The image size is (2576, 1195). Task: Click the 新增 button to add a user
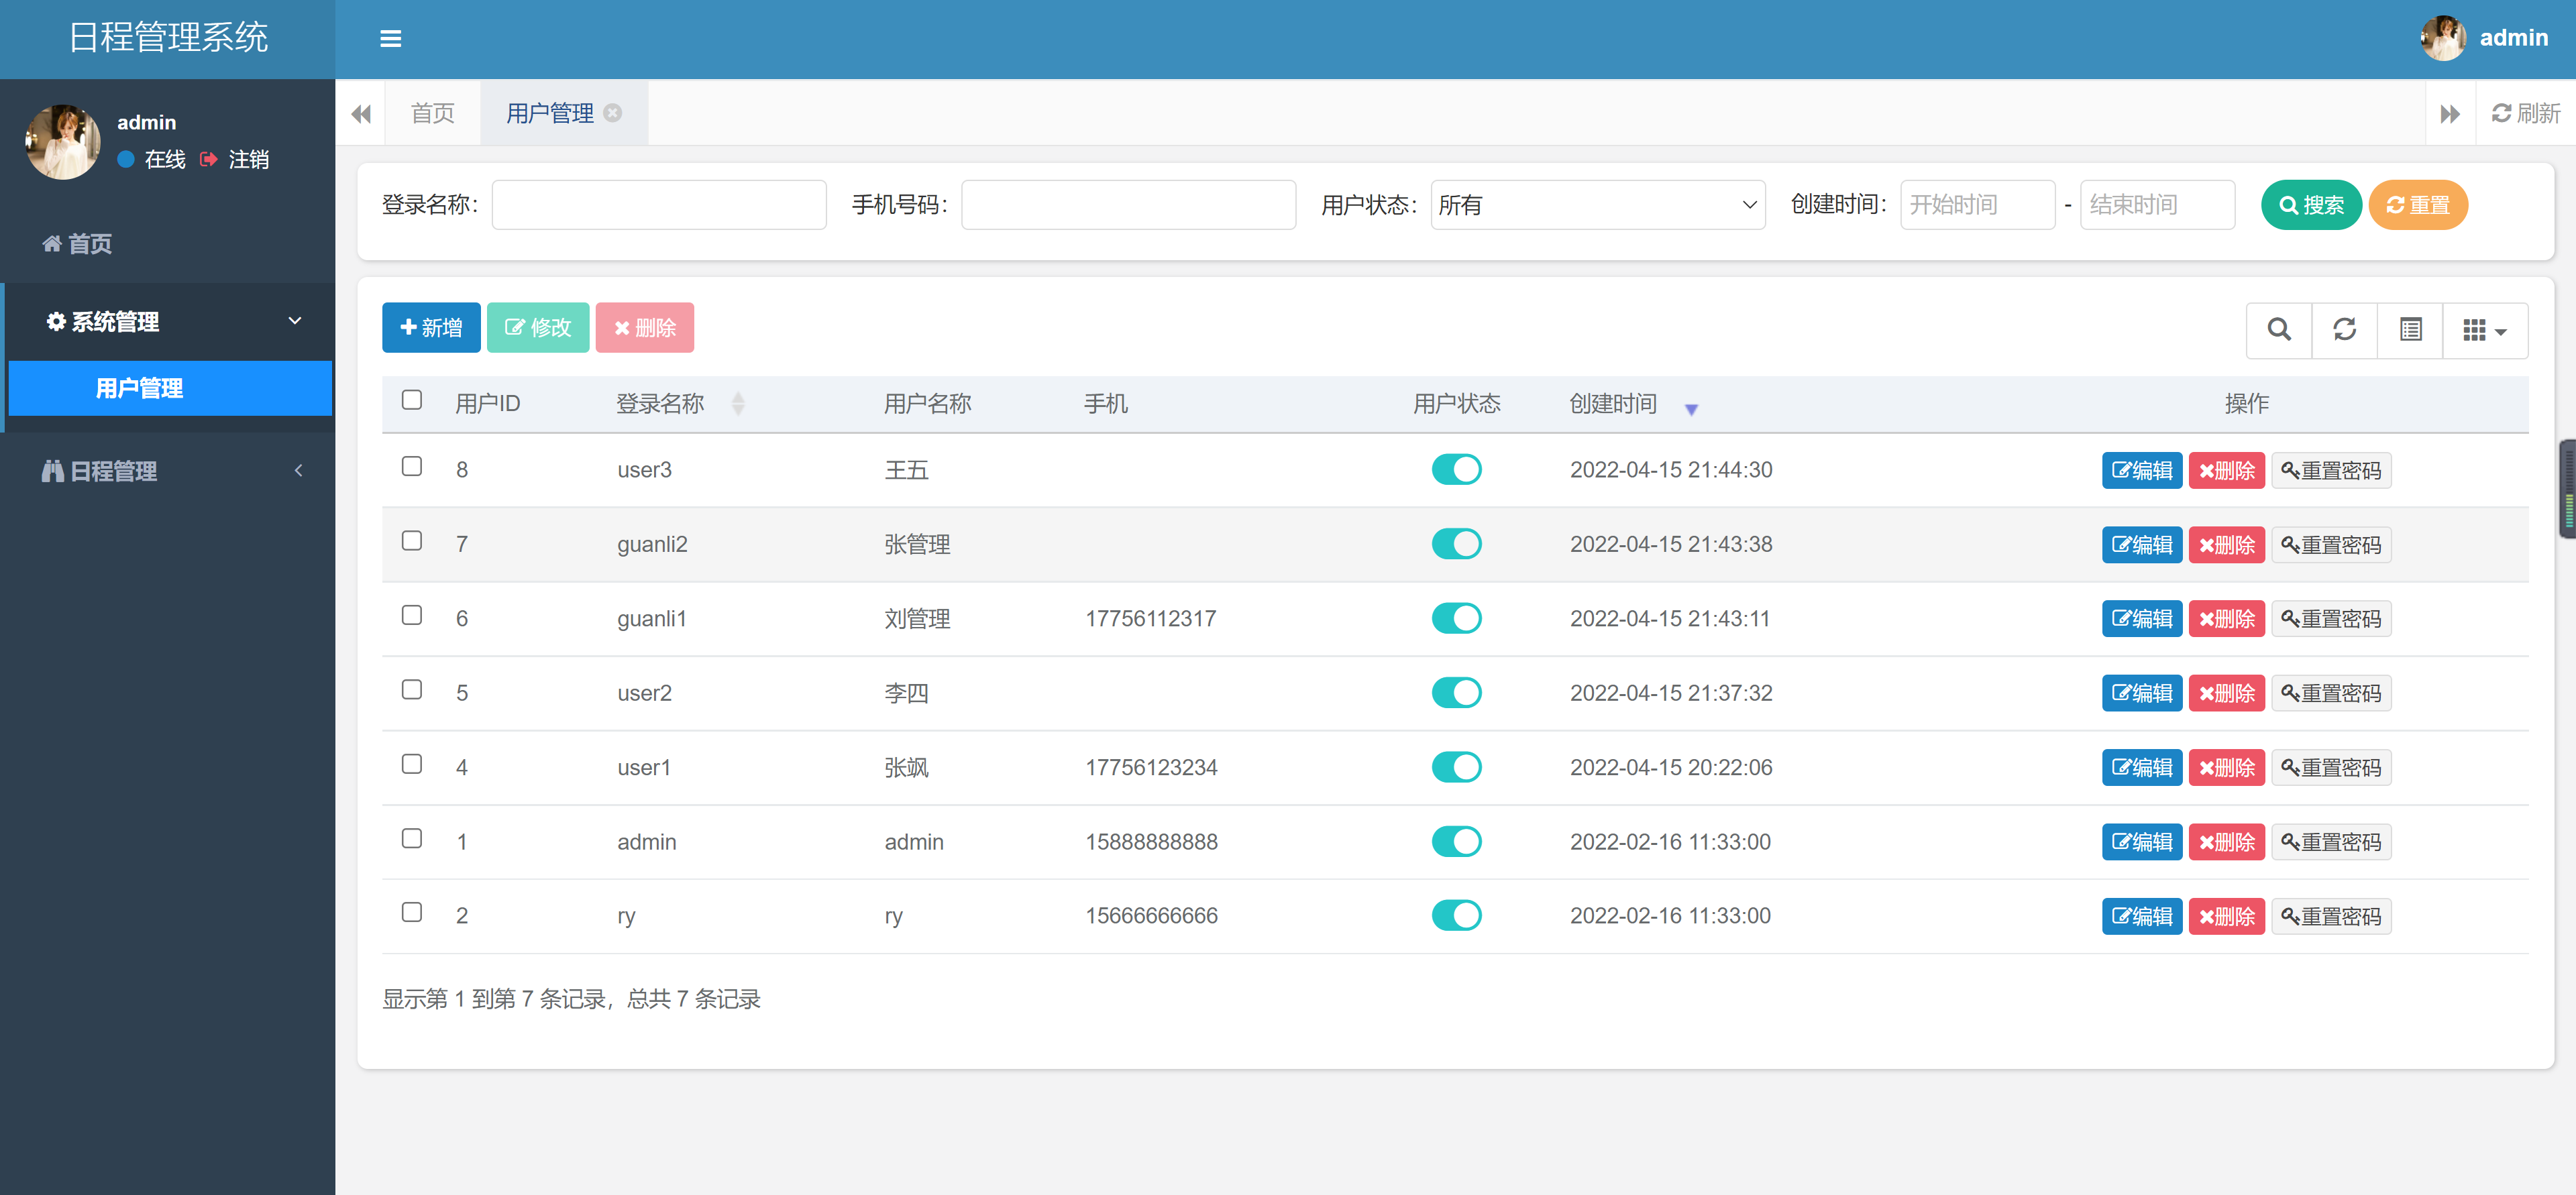tap(431, 327)
